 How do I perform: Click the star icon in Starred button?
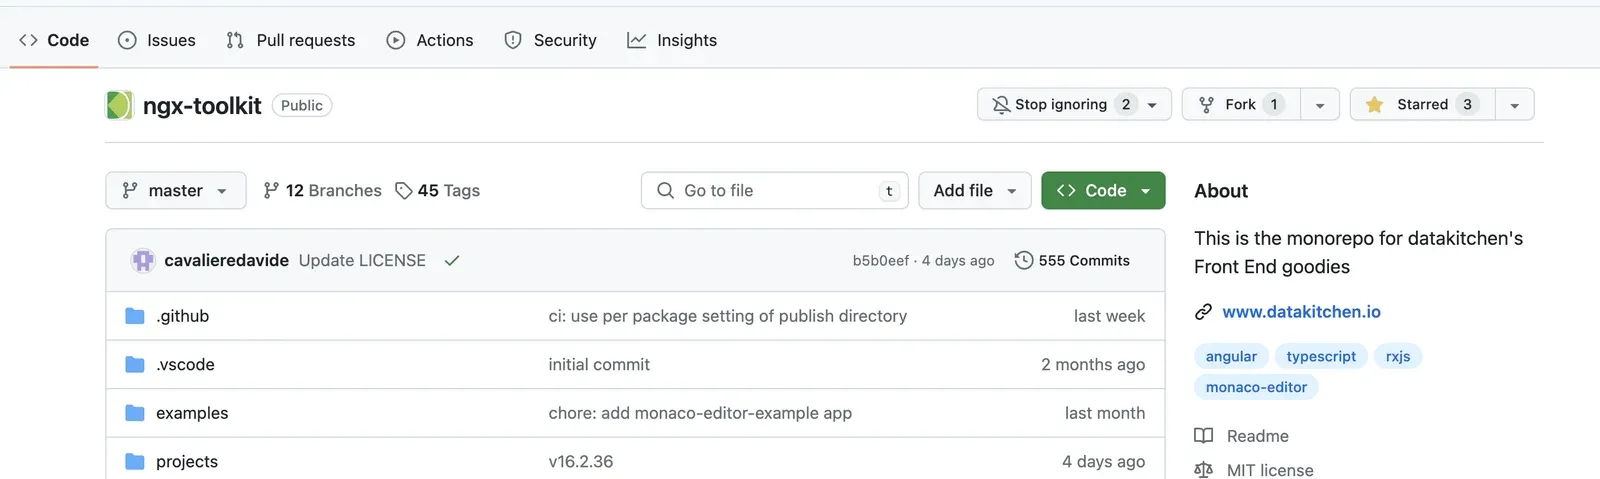pyautogui.click(x=1375, y=104)
